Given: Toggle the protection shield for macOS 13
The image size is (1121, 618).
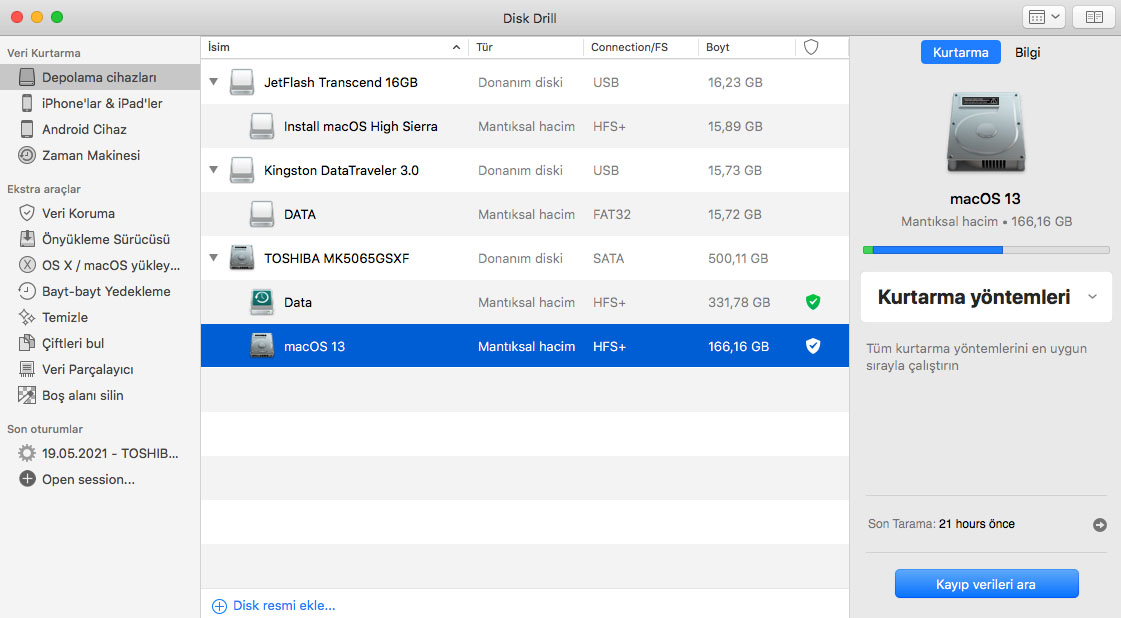Looking at the screenshot, I should coord(813,346).
